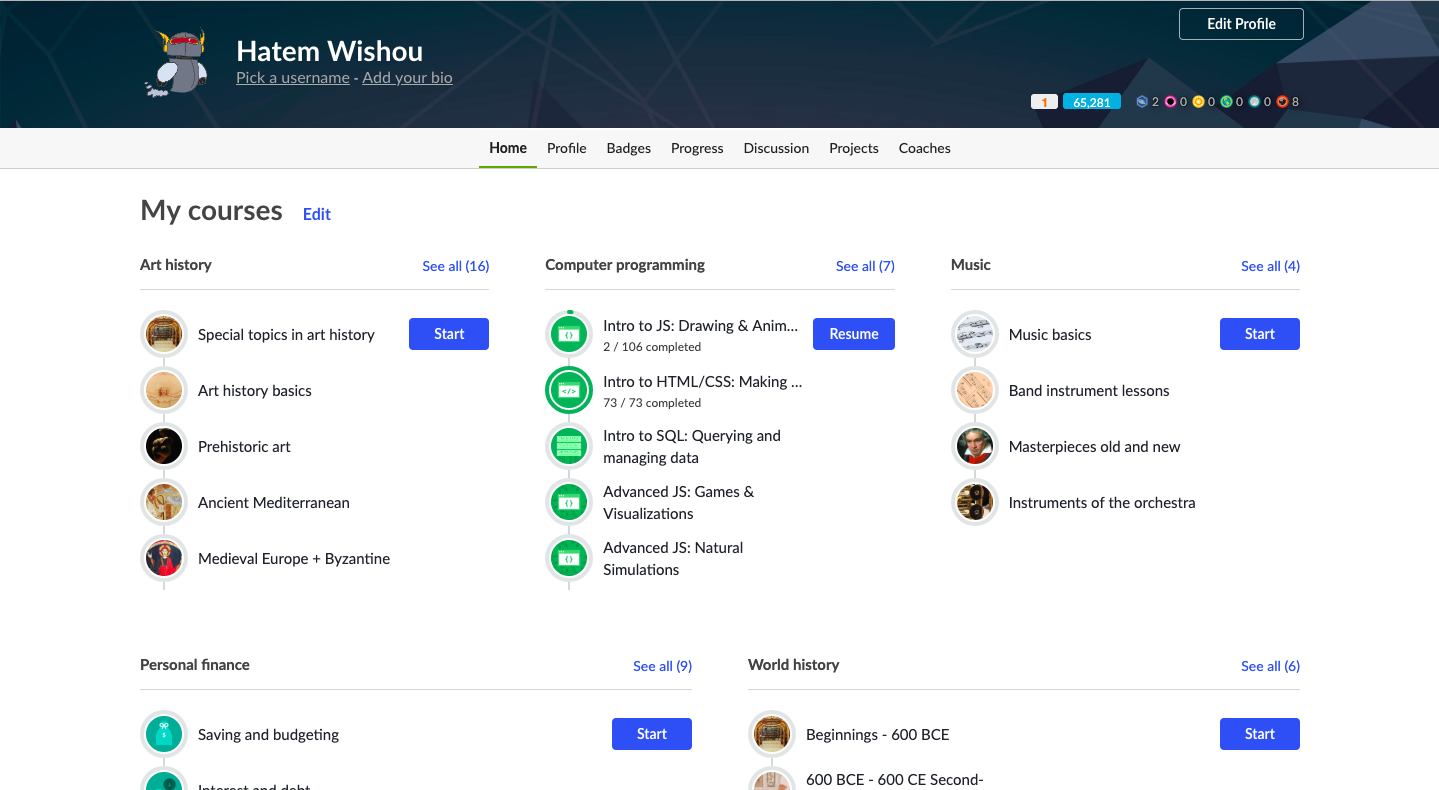Select Masterpieces old and new Beethoven icon
The height and width of the screenshot is (790, 1439).
click(975, 446)
